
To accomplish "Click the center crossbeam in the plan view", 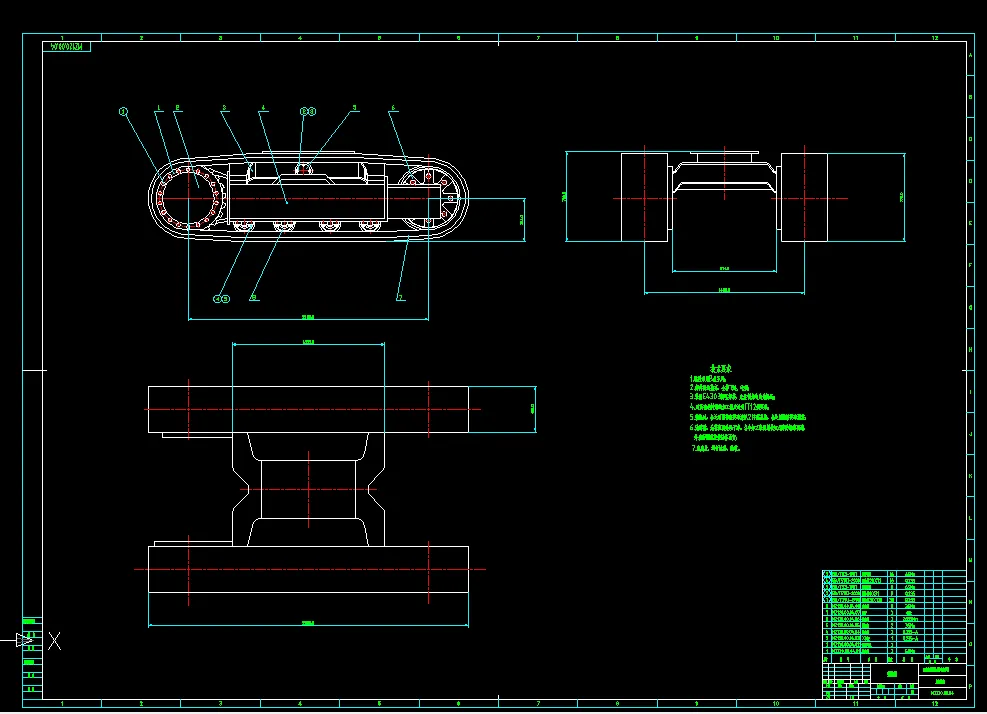I will tap(308, 489).
